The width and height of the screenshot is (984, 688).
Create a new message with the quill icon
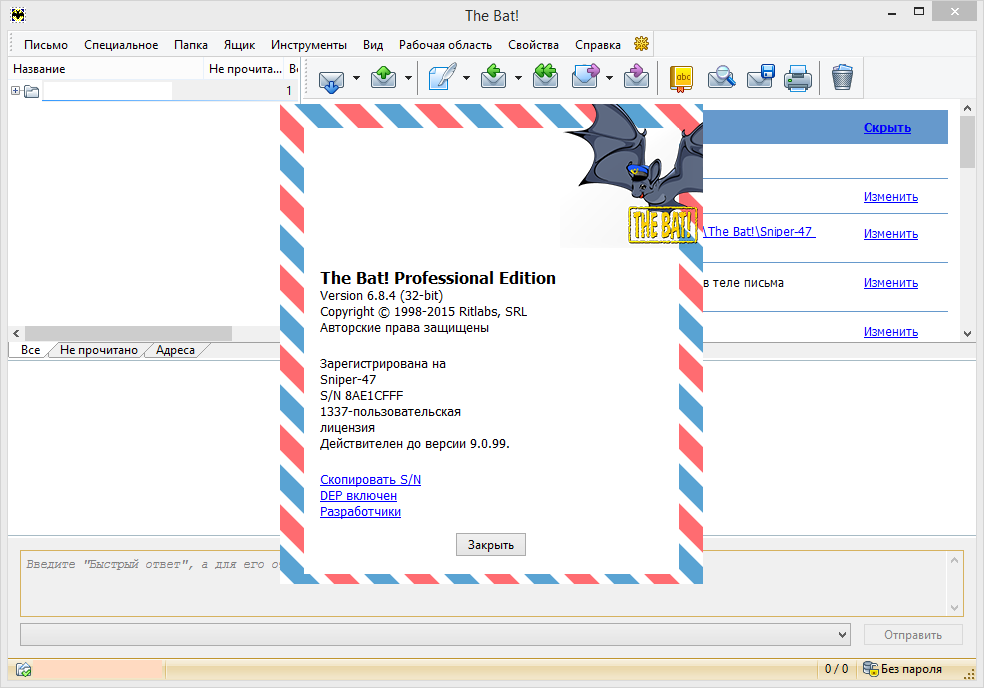pos(443,77)
